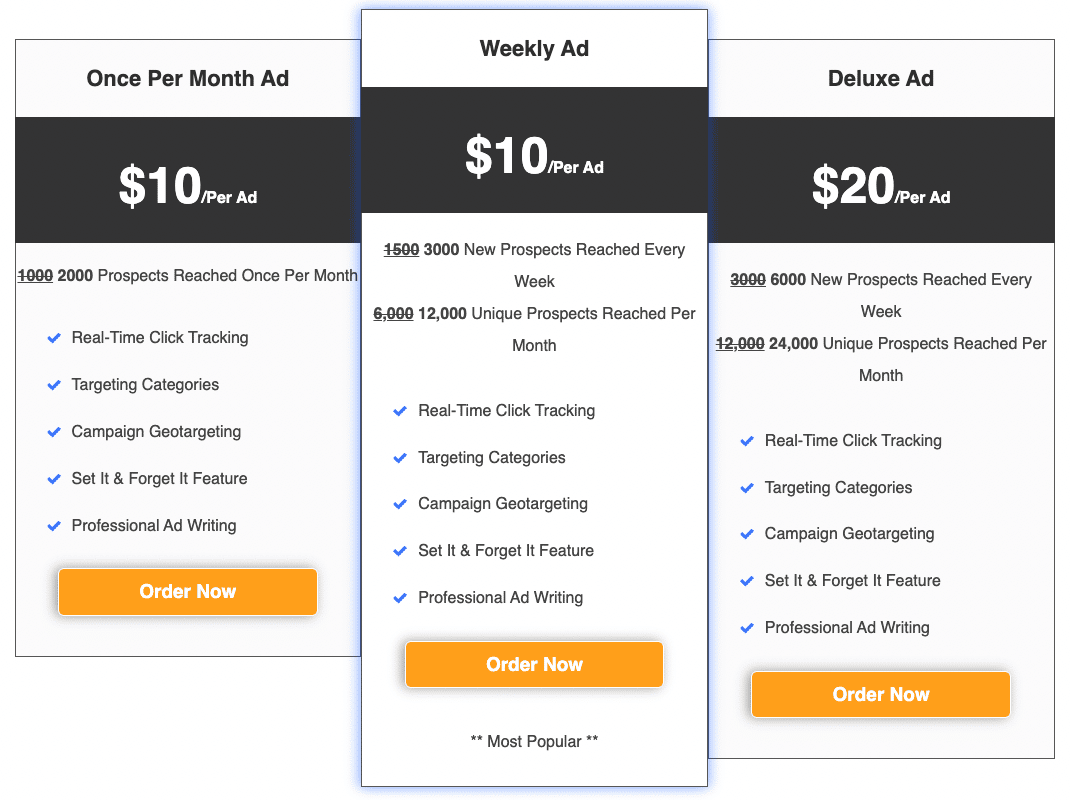Click checkmark beside Set It & Forget It in Weekly Ad
The image size is (1070, 800).
(x=400, y=551)
